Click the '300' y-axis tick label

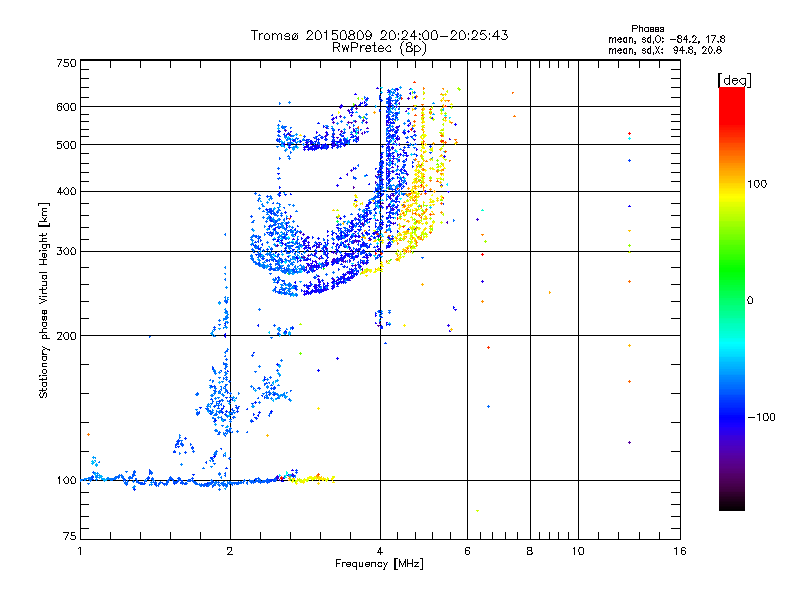pyautogui.click(x=66, y=252)
